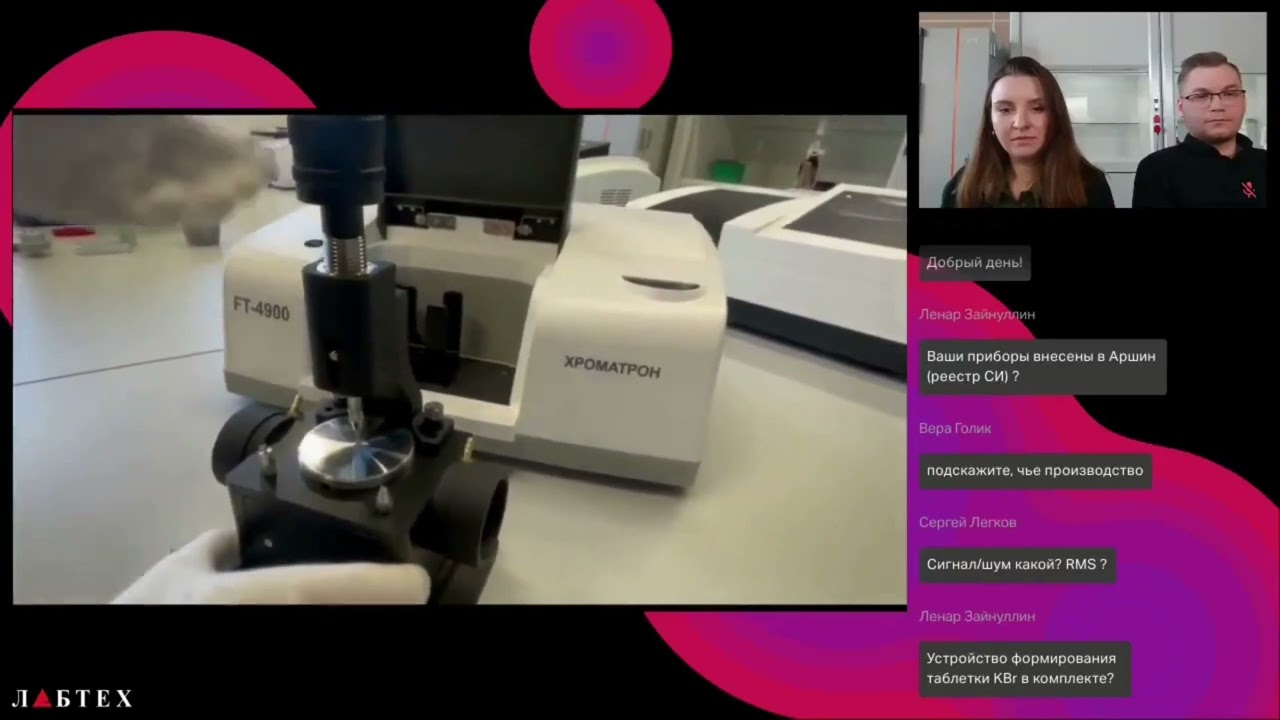1280x720 pixels.
Task: Select the "Добрый день!" chat message
Action: click(x=975, y=263)
